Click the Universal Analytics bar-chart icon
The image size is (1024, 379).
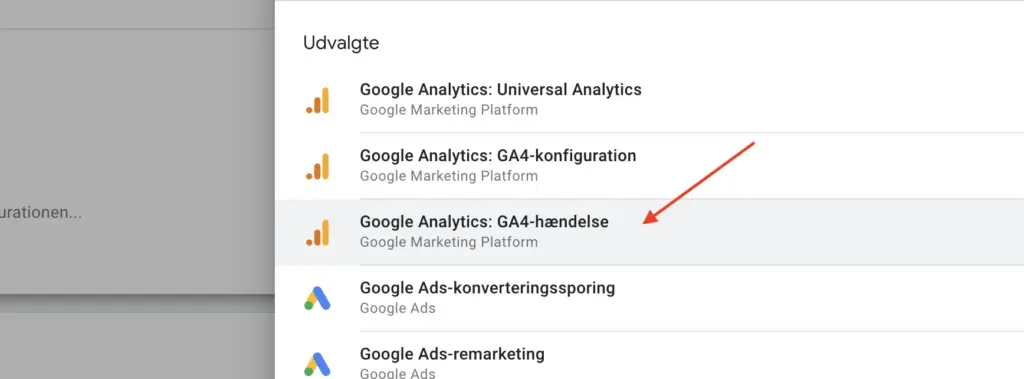click(x=317, y=101)
